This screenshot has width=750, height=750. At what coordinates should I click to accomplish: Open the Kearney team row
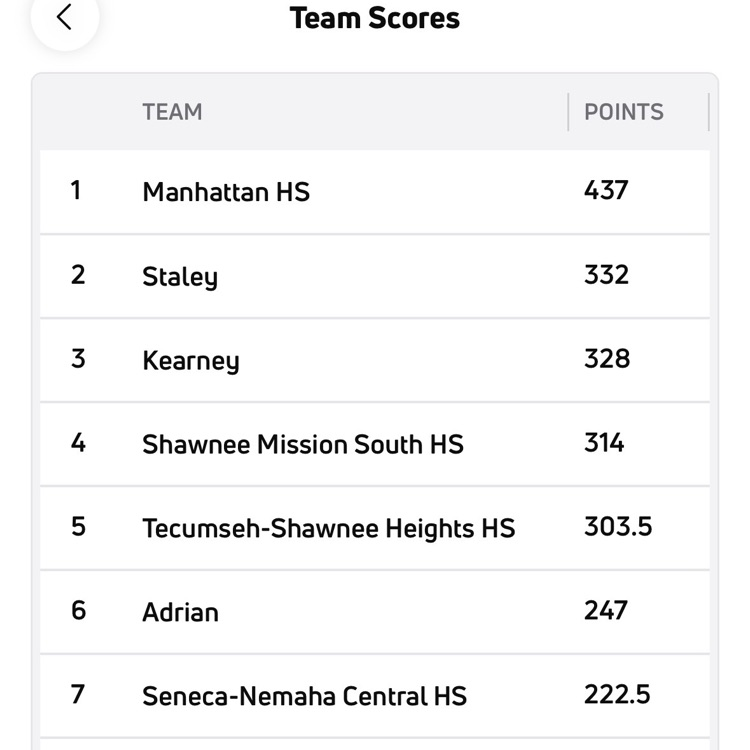191,360
